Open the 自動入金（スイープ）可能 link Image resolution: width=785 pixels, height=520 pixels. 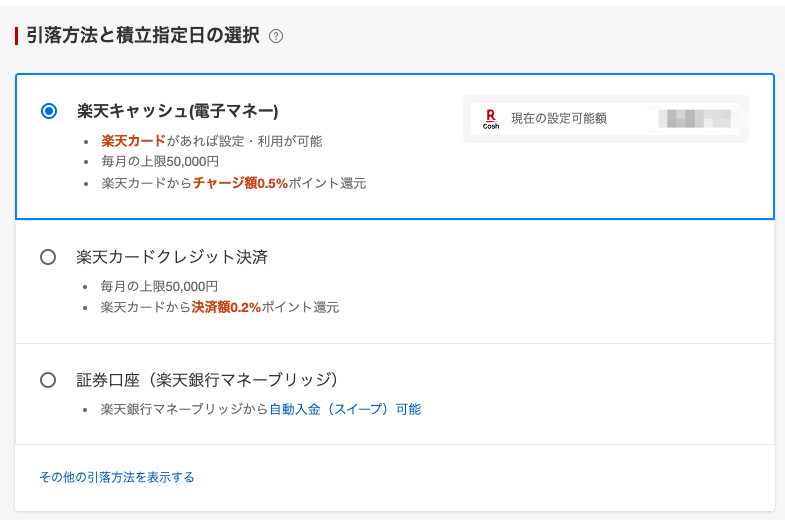345,409
